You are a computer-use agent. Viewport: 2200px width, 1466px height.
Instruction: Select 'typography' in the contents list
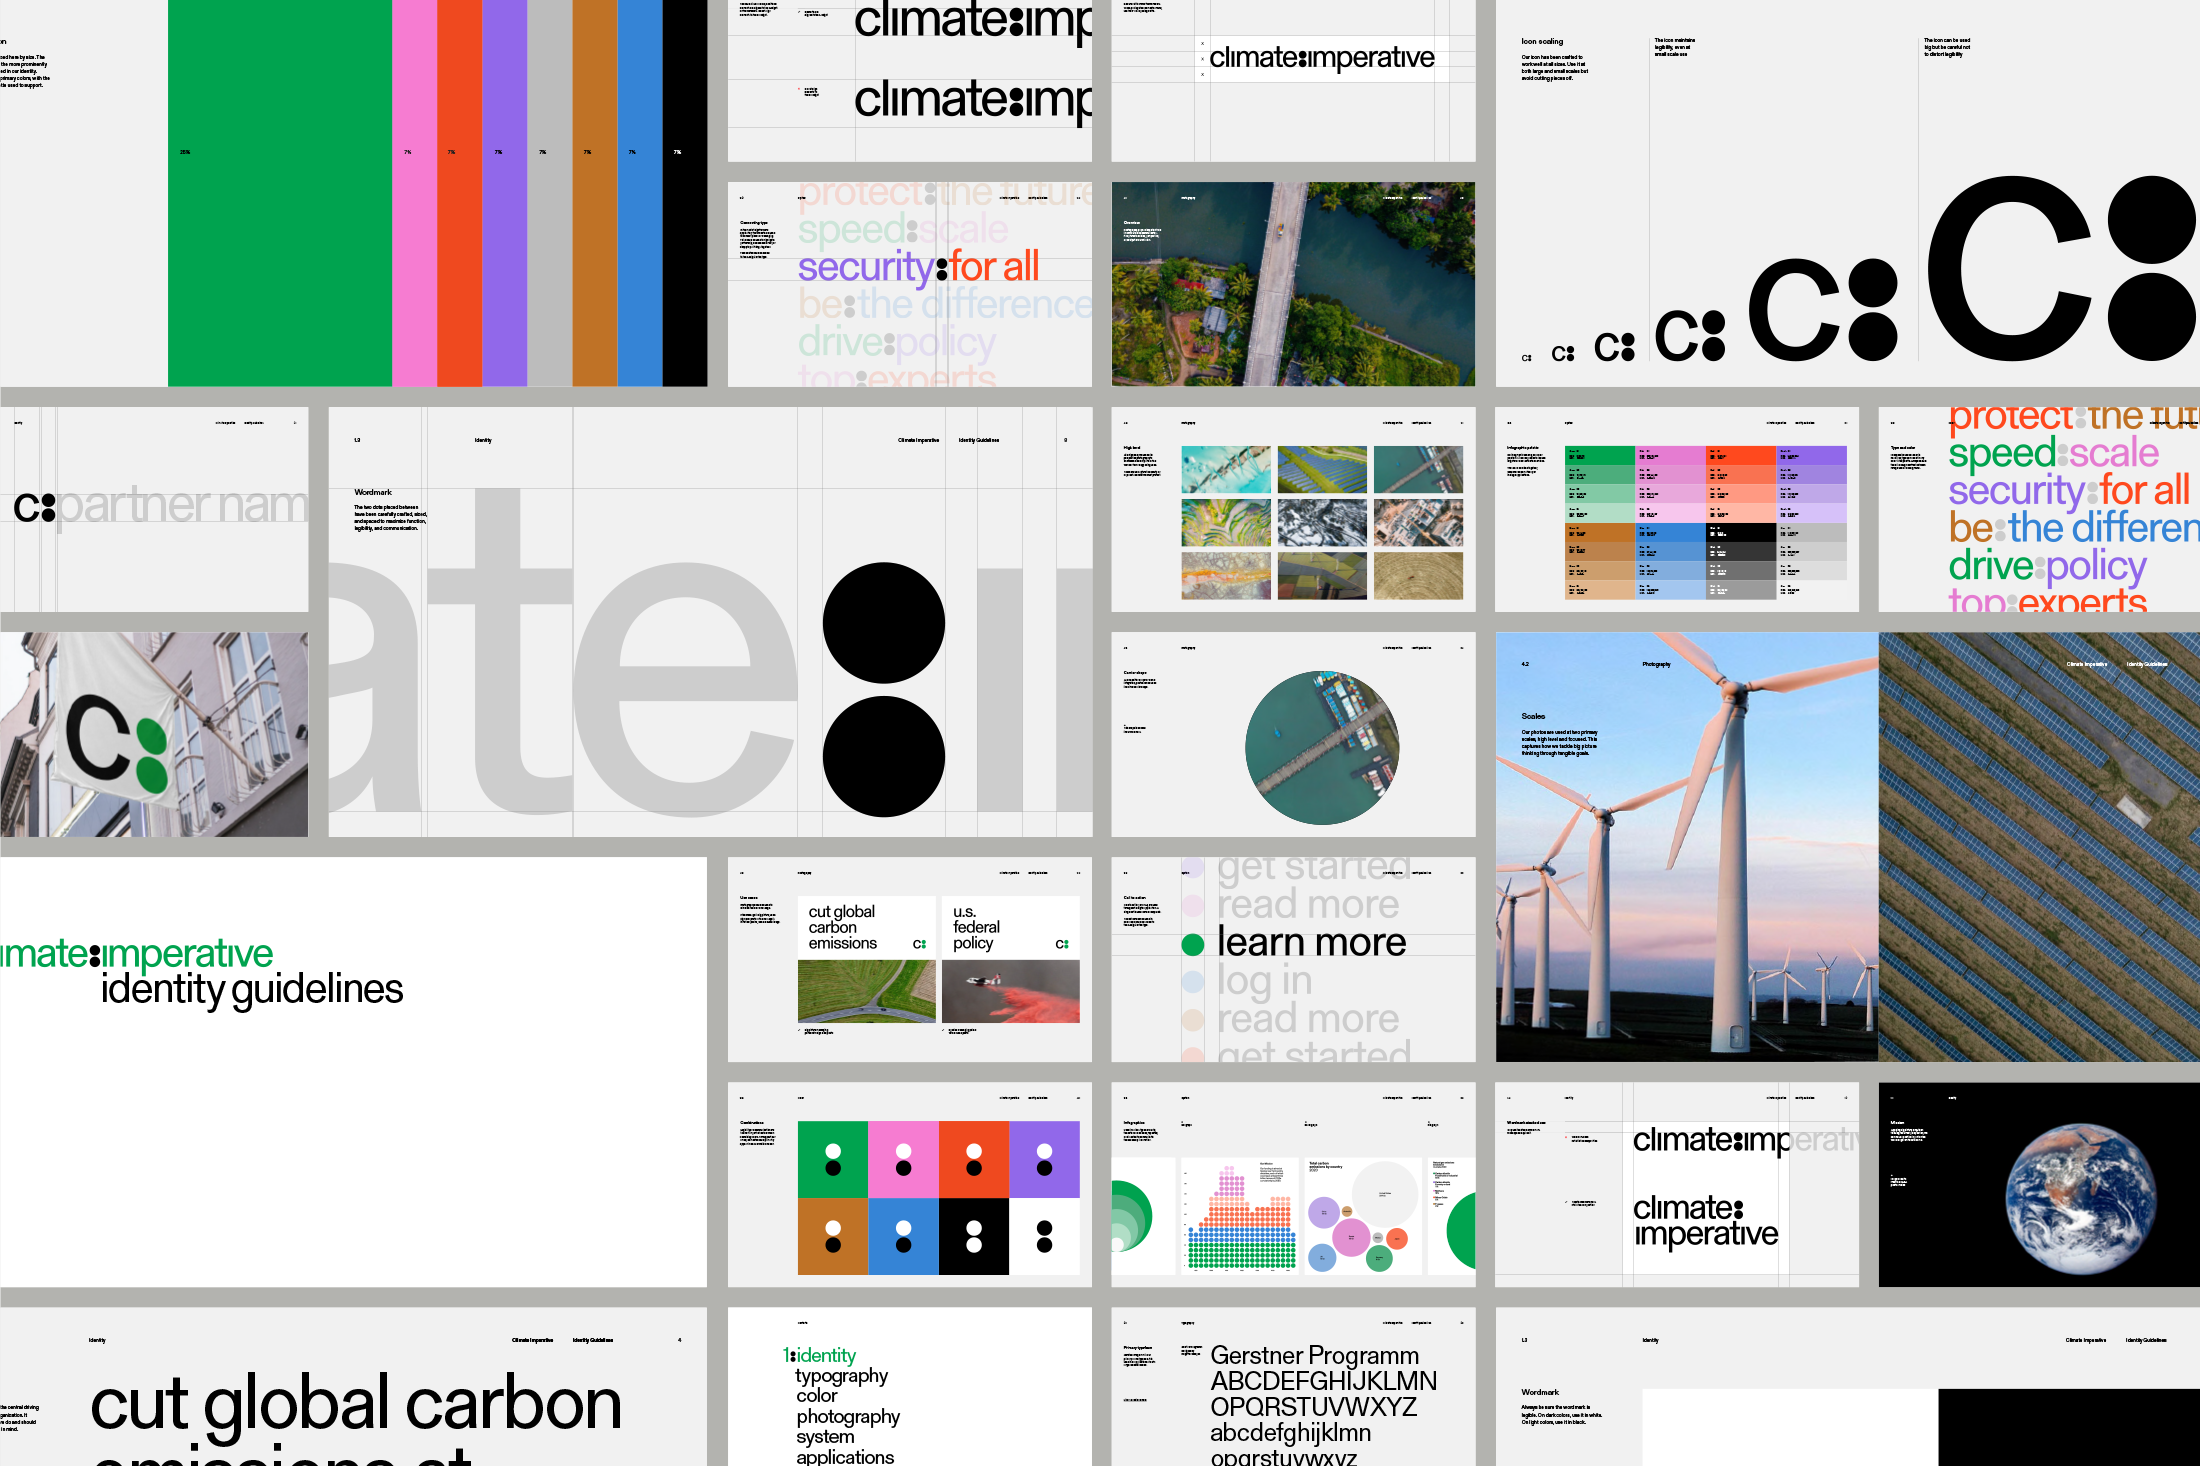pos(841,1375)
